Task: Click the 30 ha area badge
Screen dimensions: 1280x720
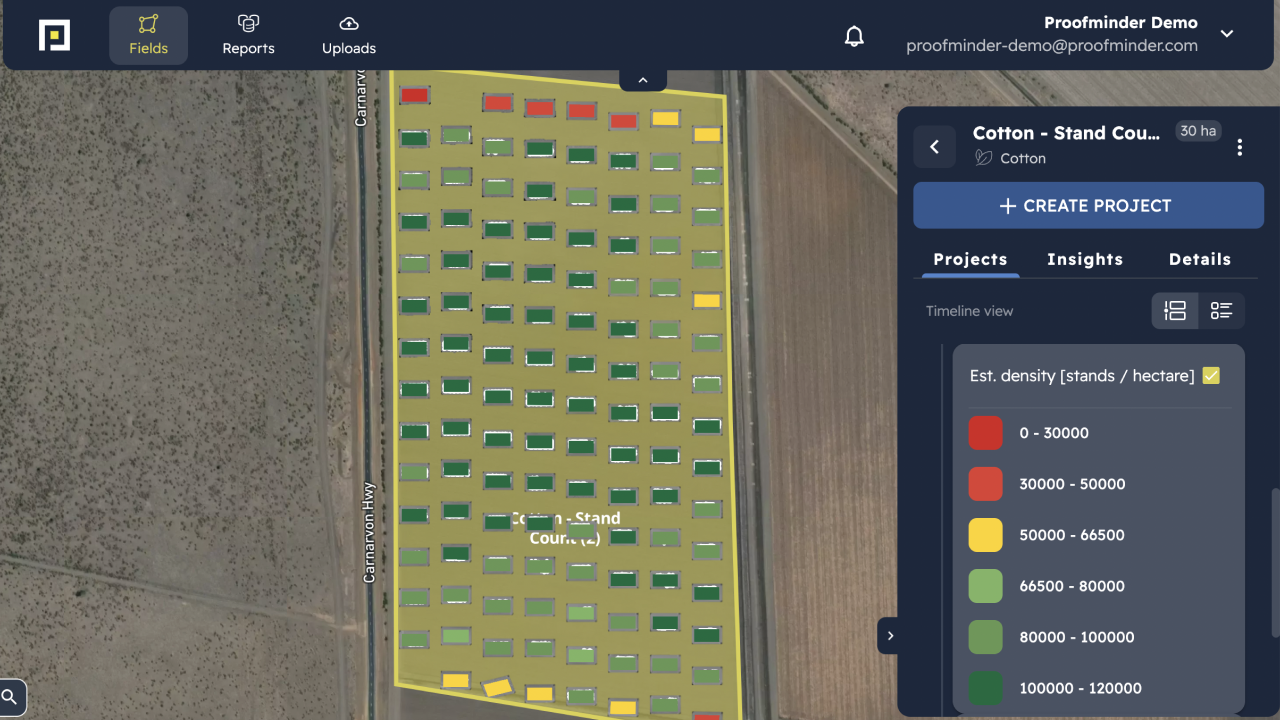Action: pyautogui.click(x=1198, y=131)
